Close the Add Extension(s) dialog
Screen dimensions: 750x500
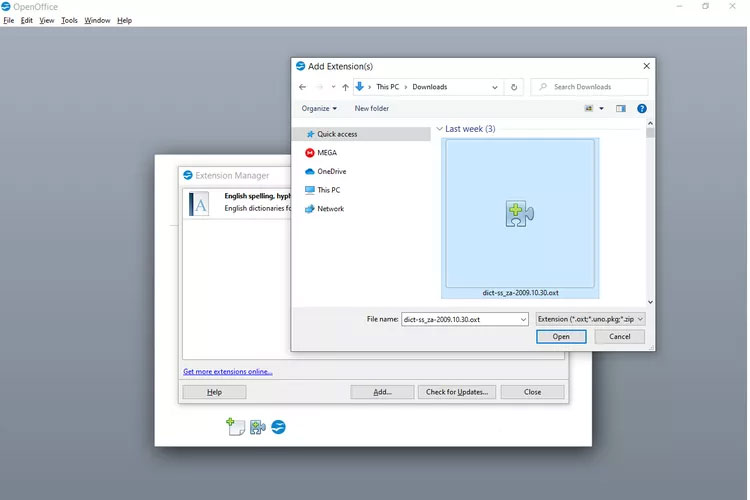(x=646, y=66)
